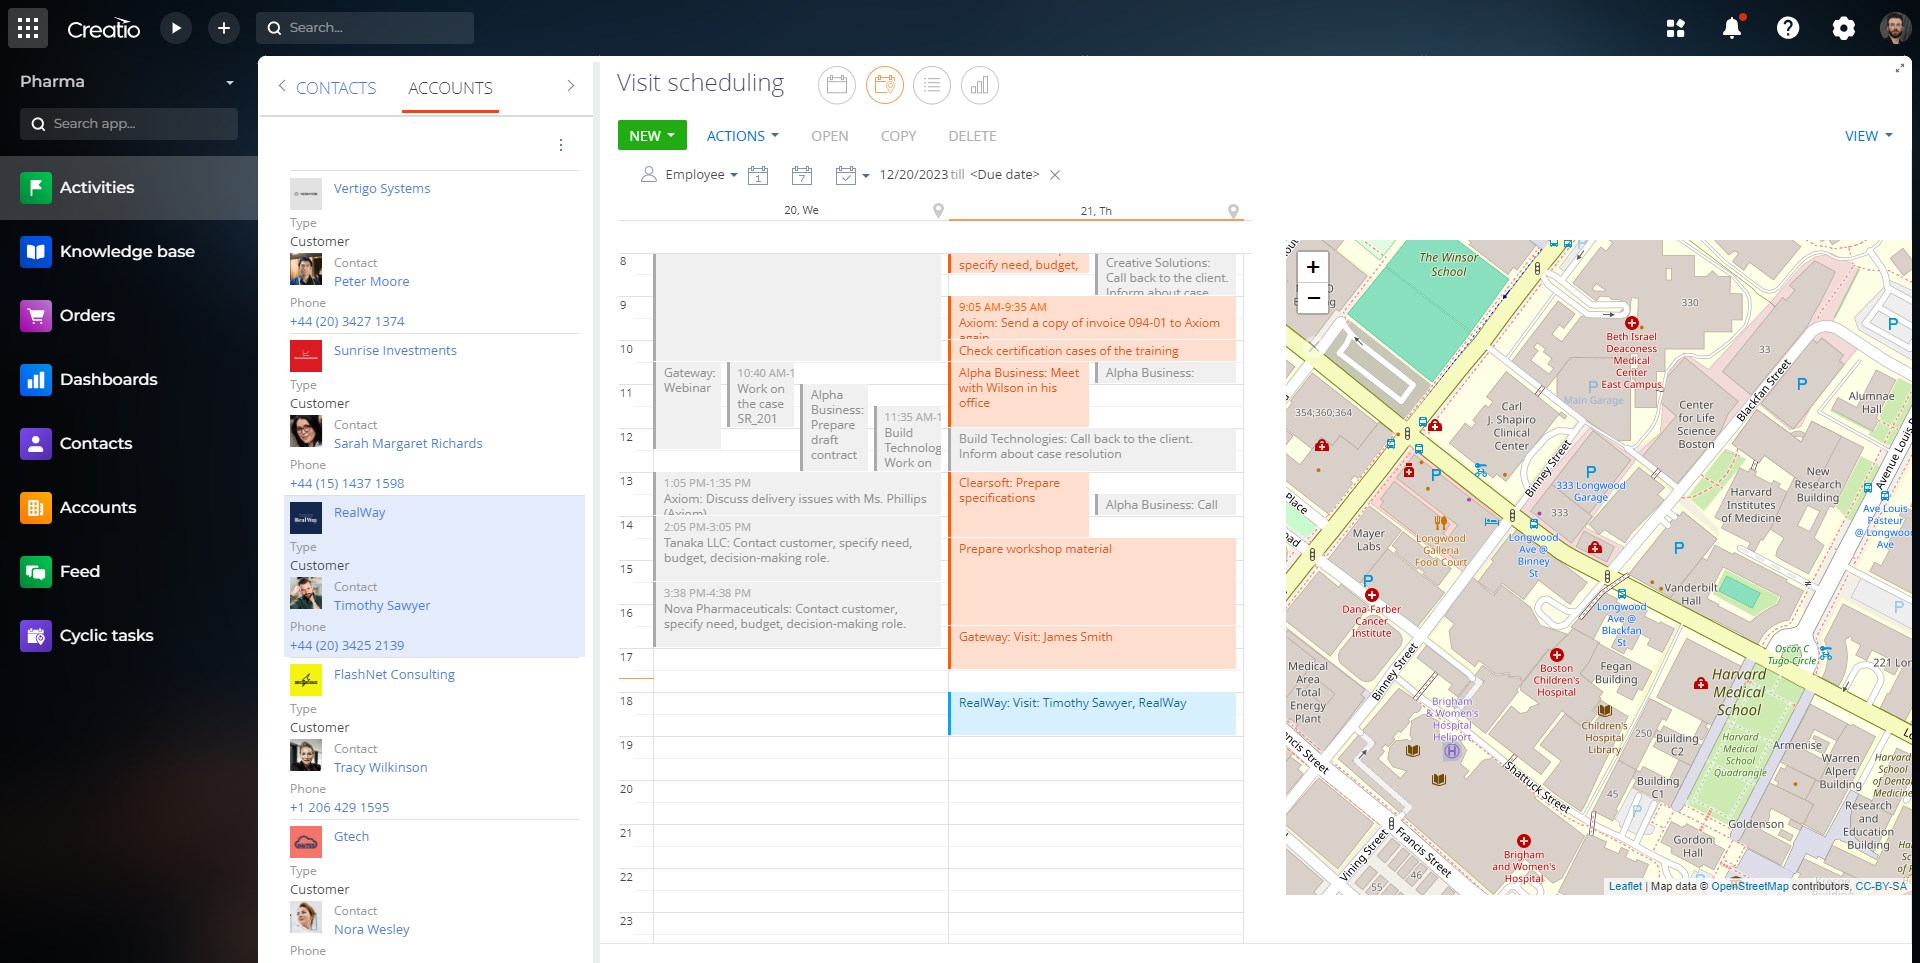Open contact Peter Moore

[371, 281]
